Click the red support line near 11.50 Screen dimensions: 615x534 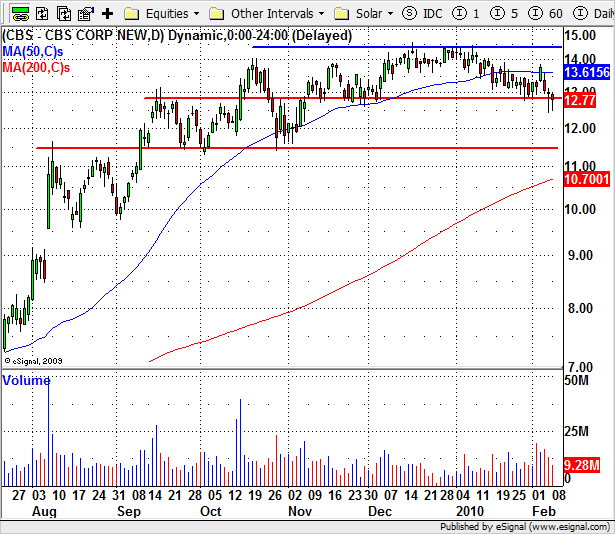[x=297, y=148]
